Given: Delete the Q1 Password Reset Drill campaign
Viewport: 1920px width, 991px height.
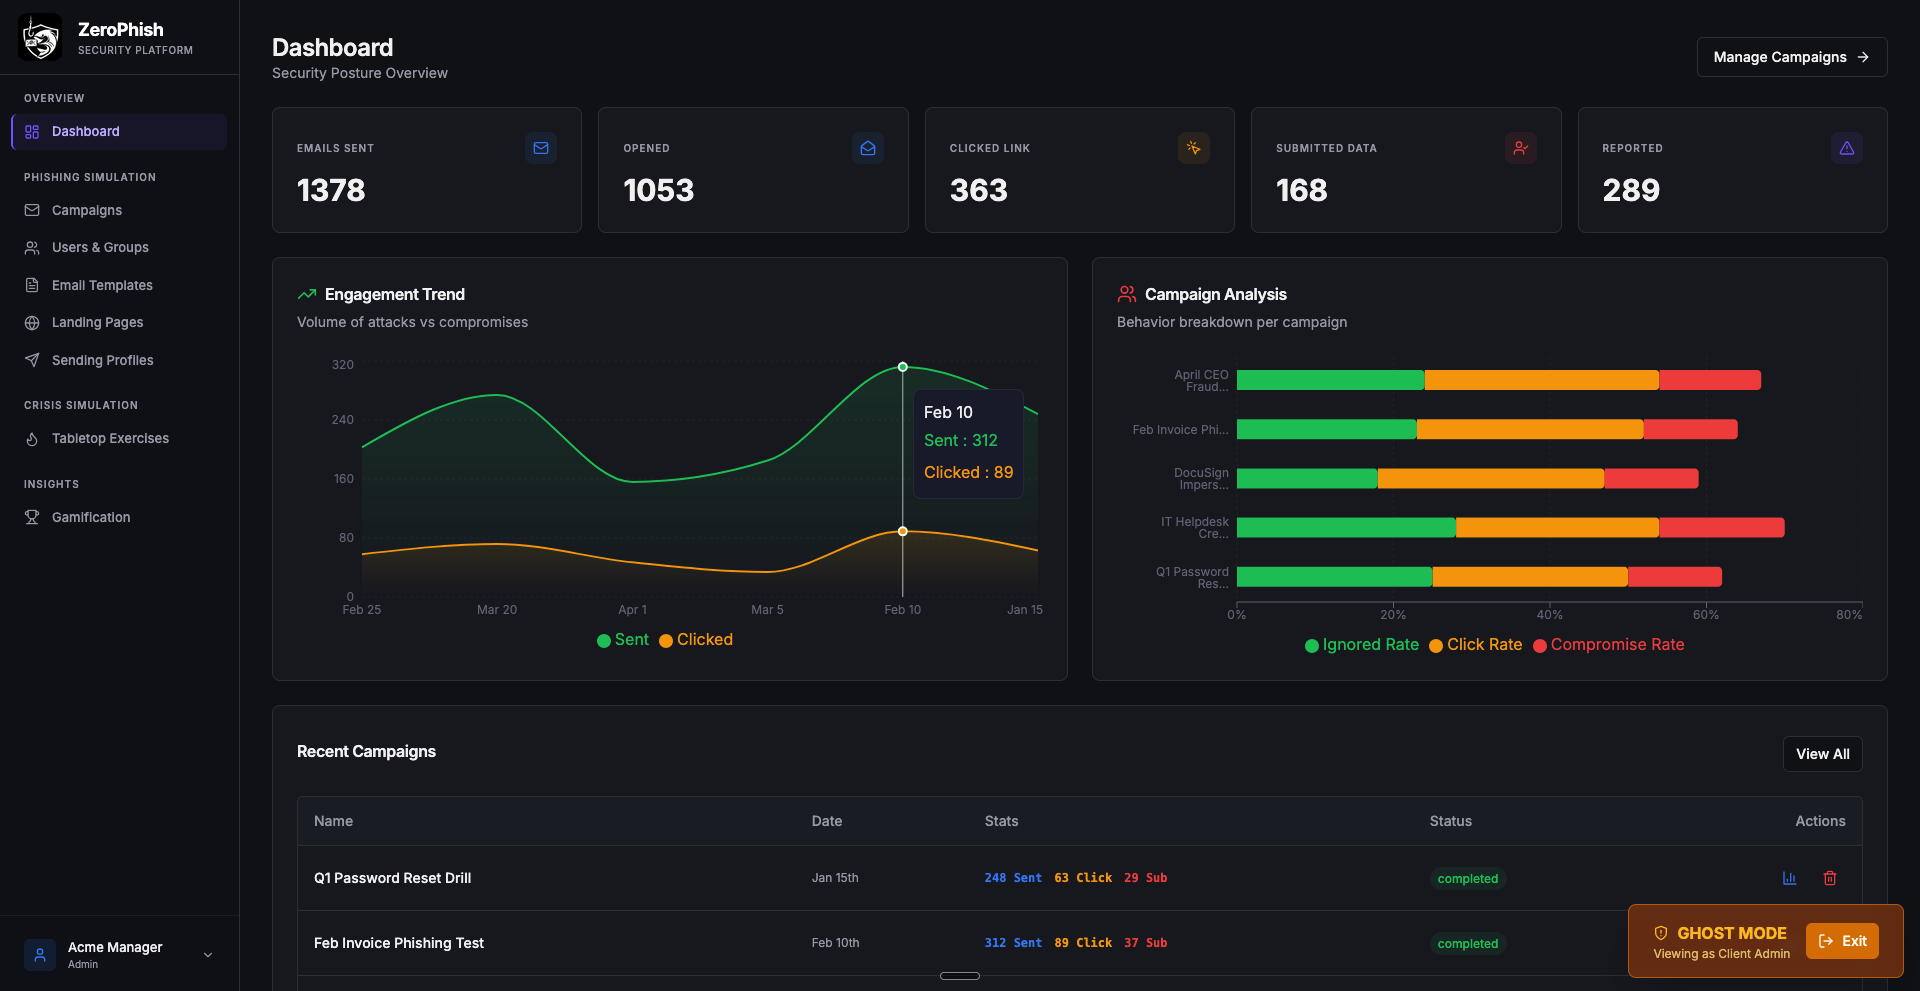Looking at the screenshot, I should 1830,878.
